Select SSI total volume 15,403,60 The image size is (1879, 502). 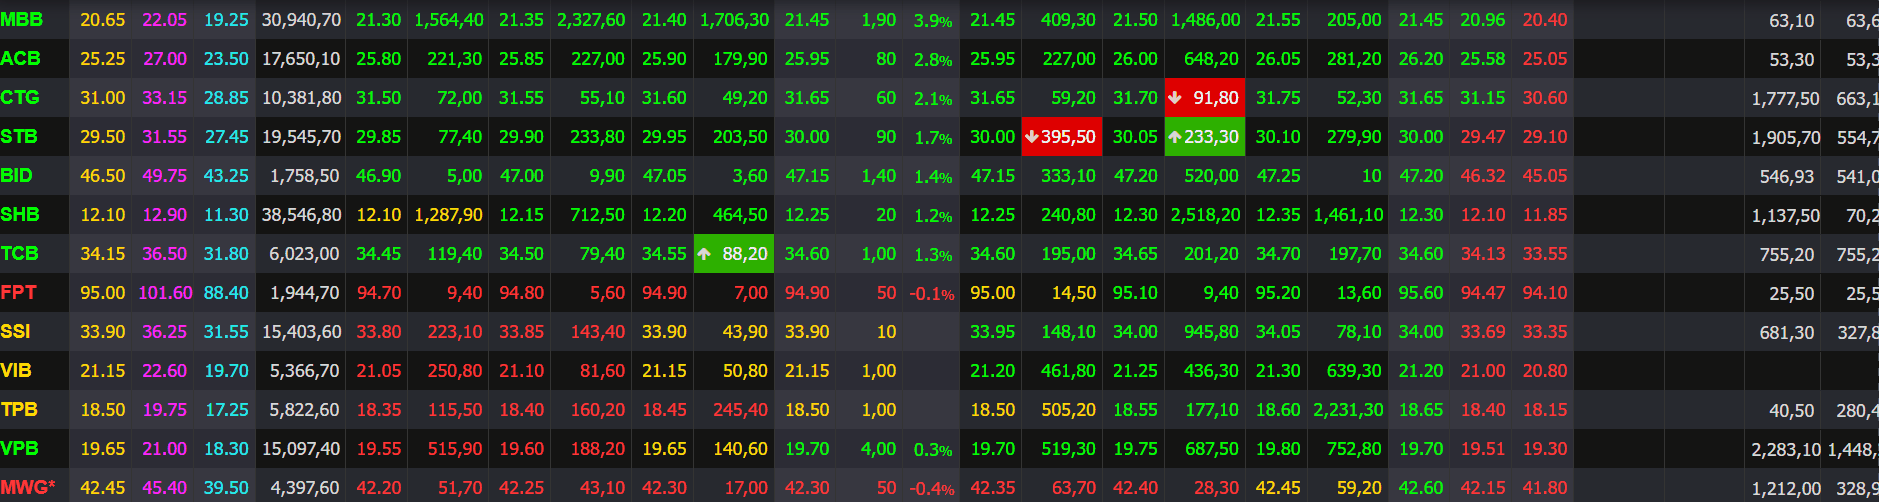point(301,332)
